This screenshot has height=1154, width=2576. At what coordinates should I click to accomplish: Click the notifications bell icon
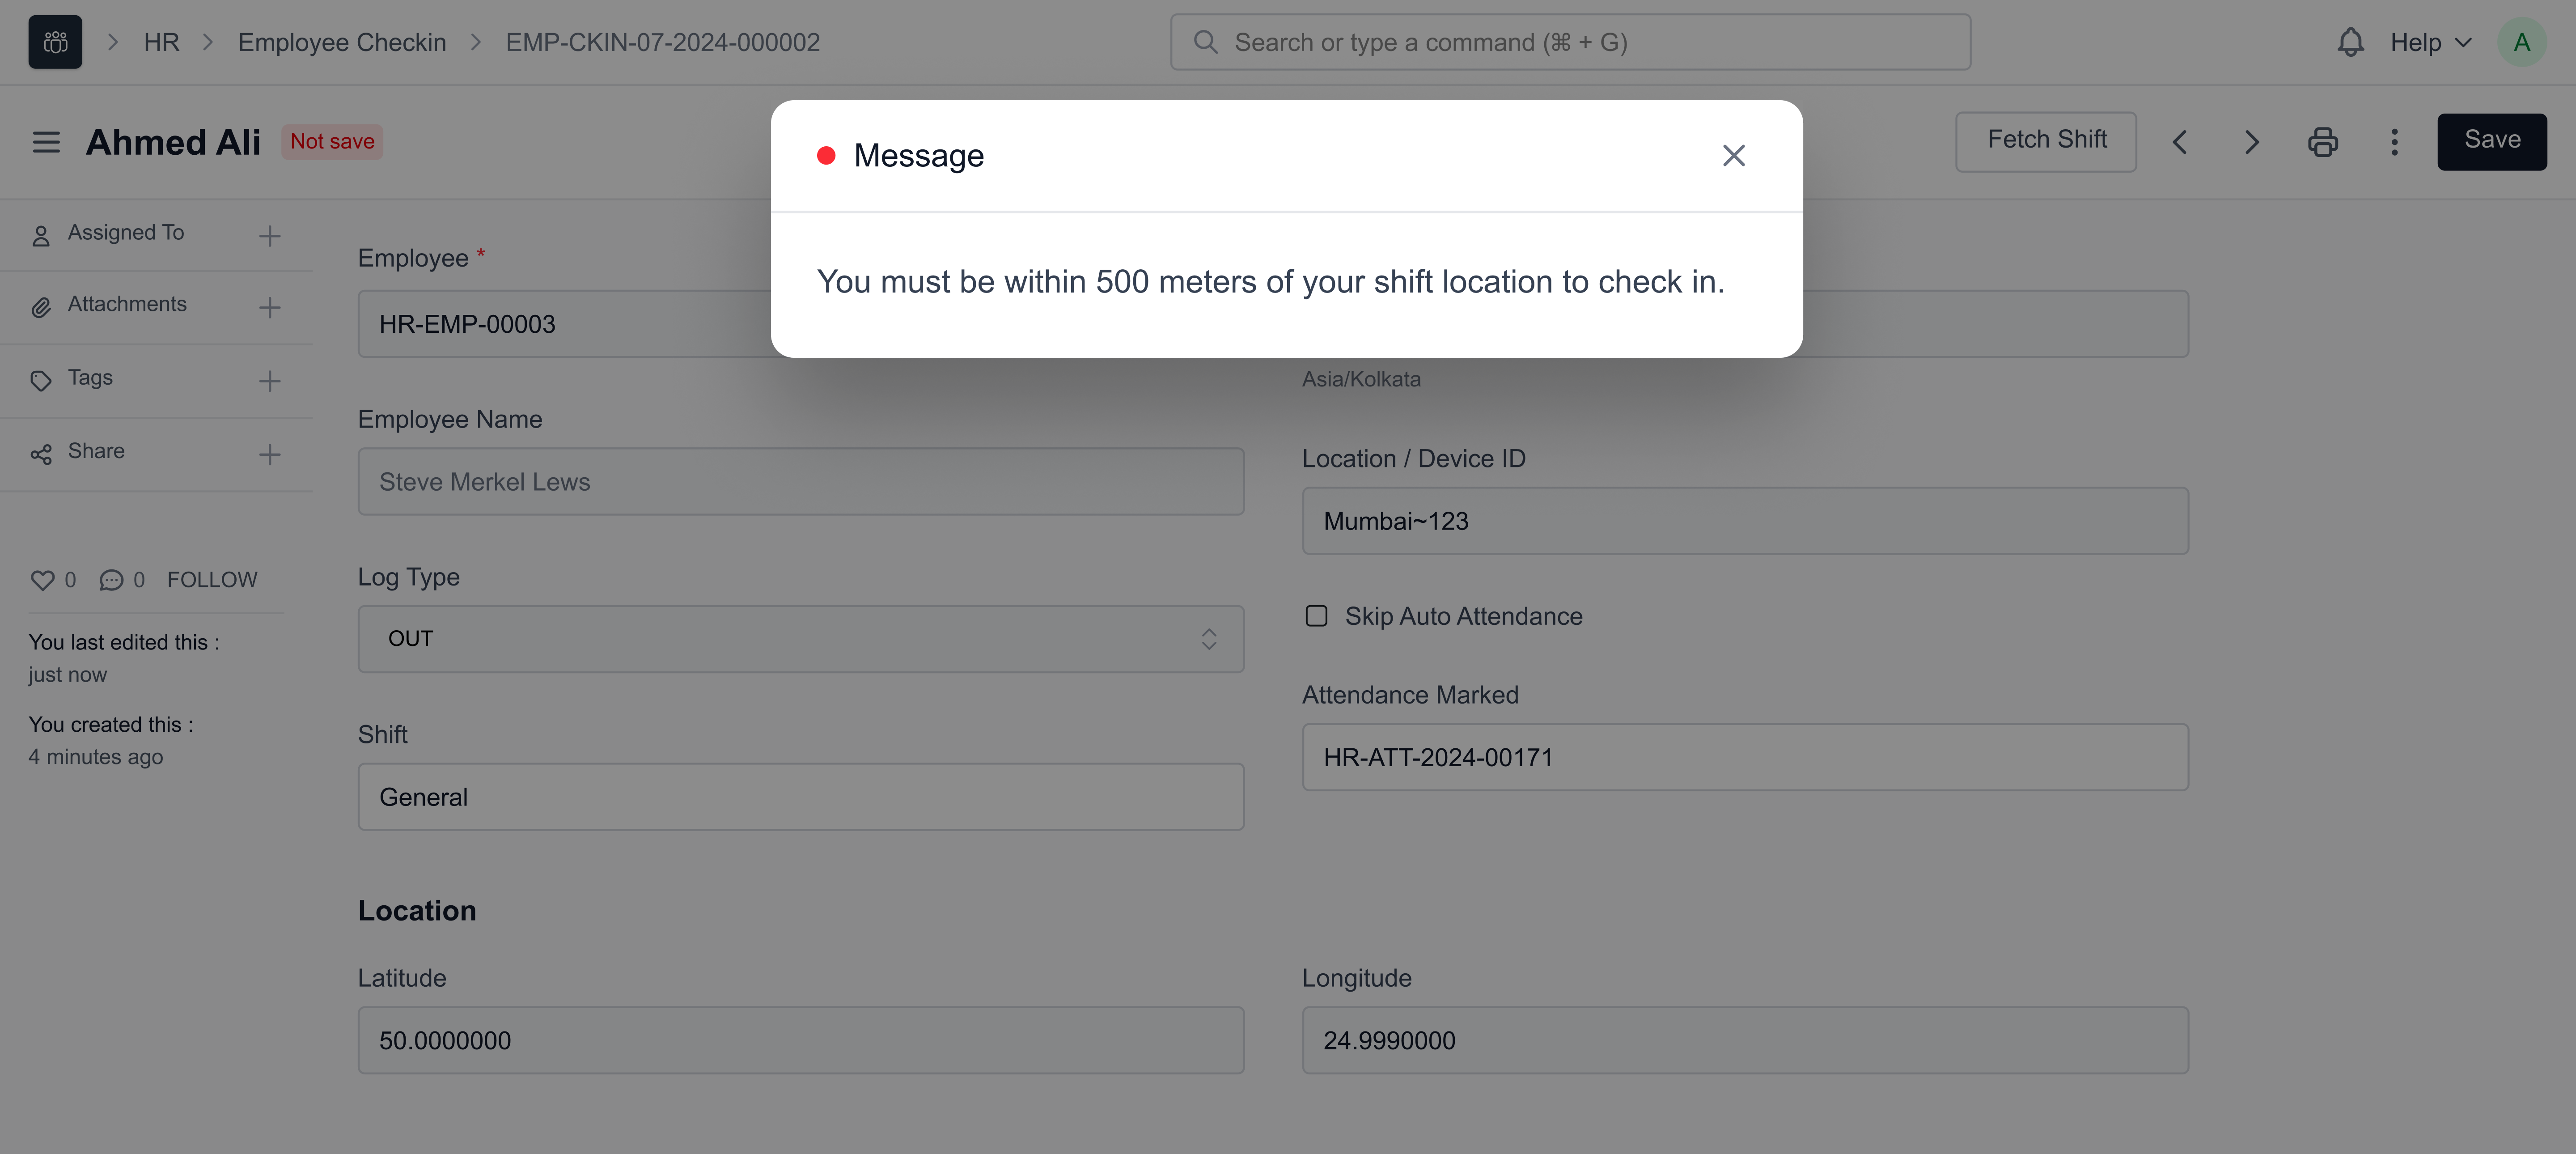[2350, 42]
